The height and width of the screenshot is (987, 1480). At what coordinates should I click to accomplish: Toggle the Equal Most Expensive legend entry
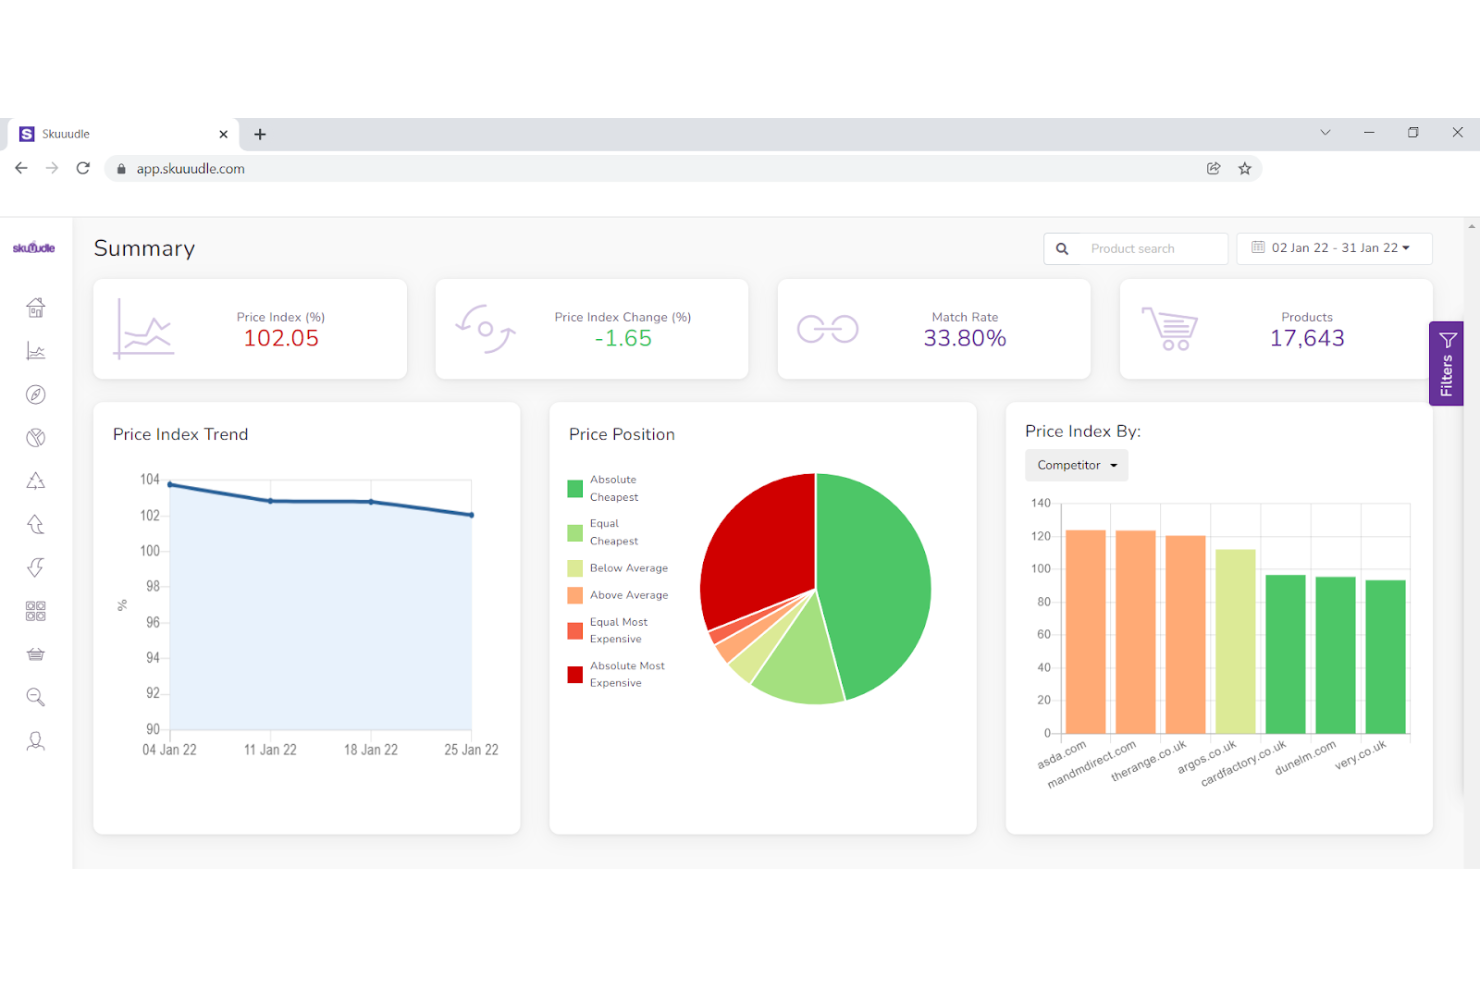pos(618,630)
